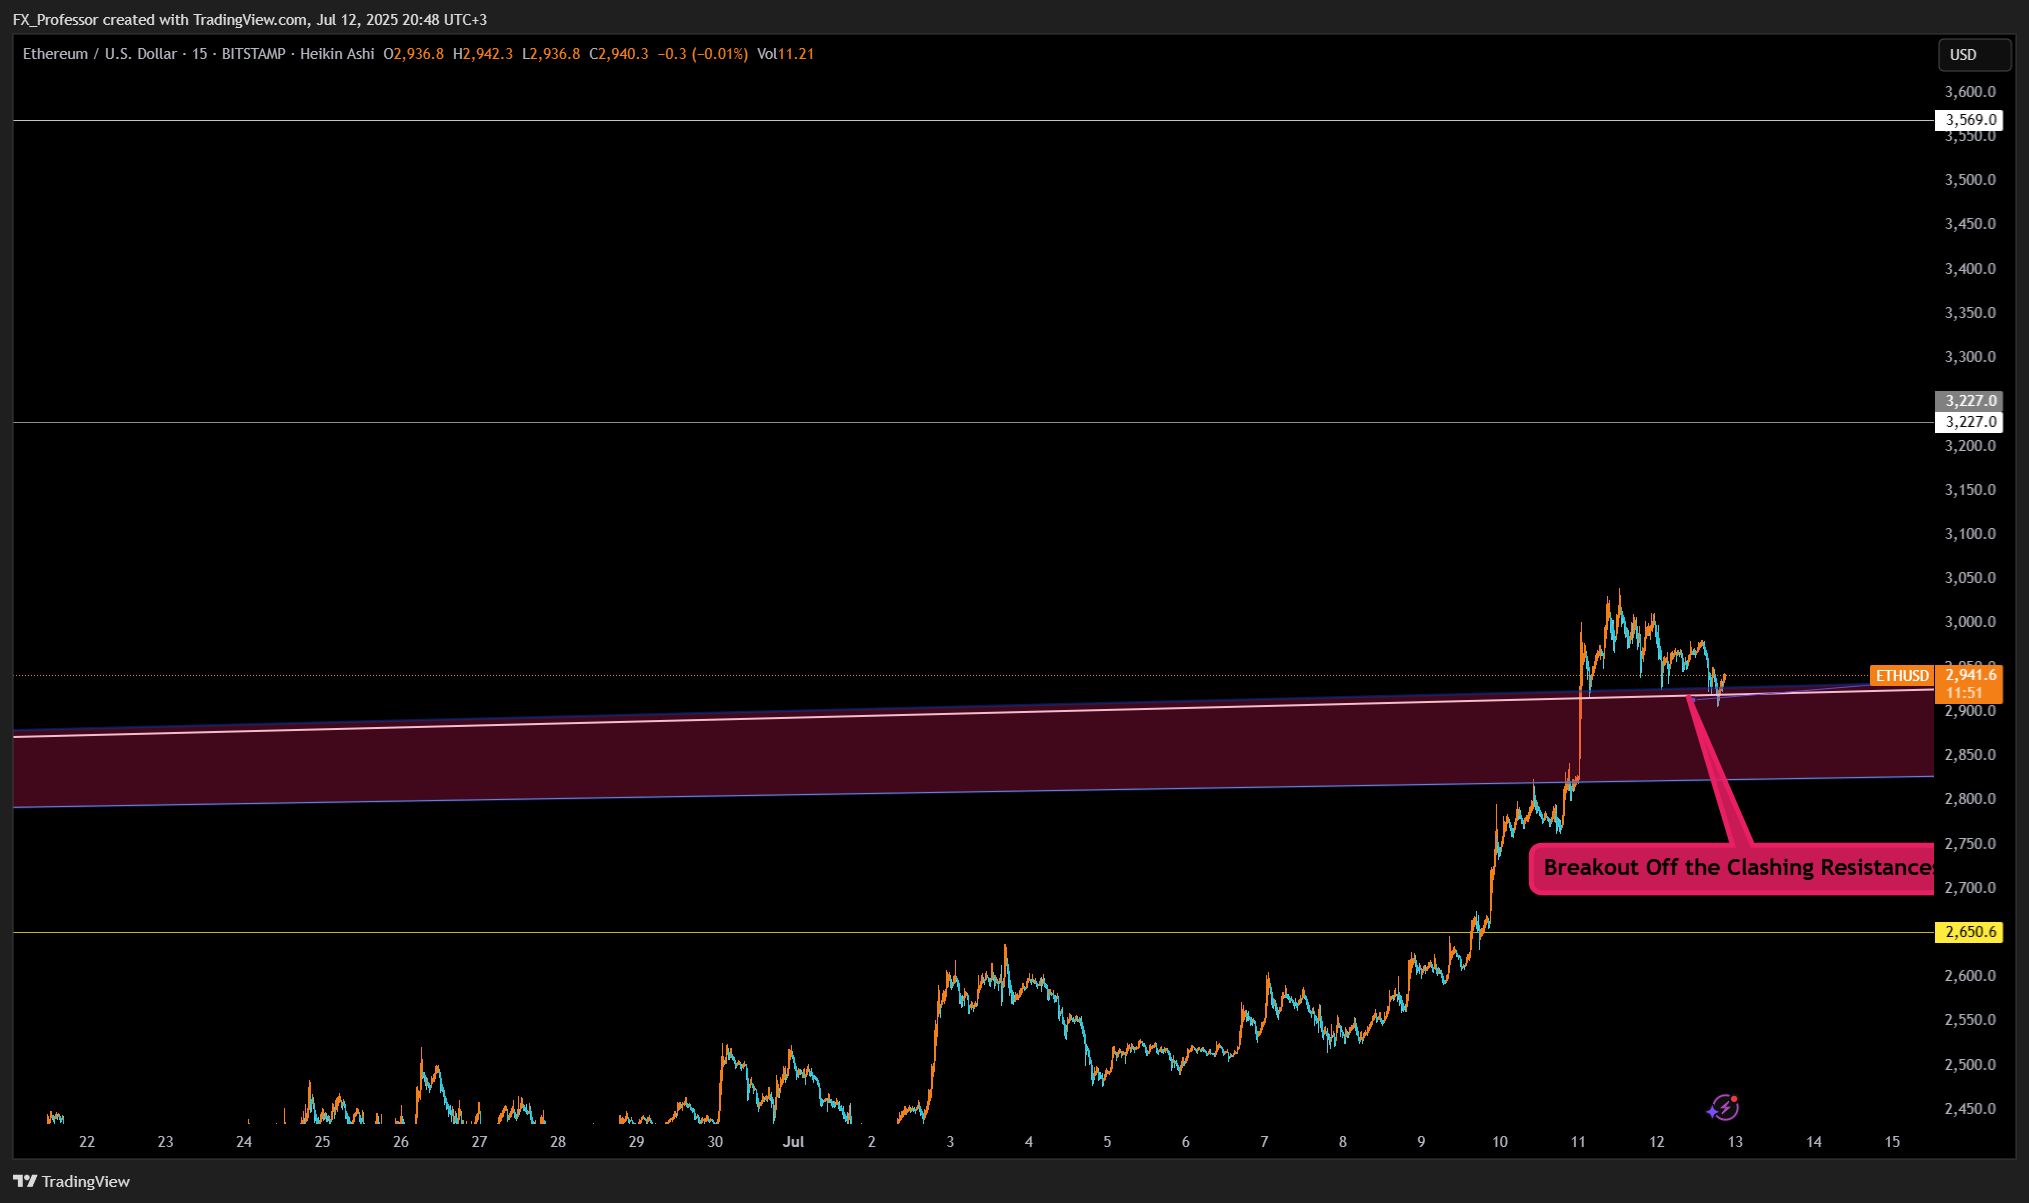This screenshot has width=2029, height=1203.
Task: Click the O2,936.8 open value
Action: [x=413, y=54]
